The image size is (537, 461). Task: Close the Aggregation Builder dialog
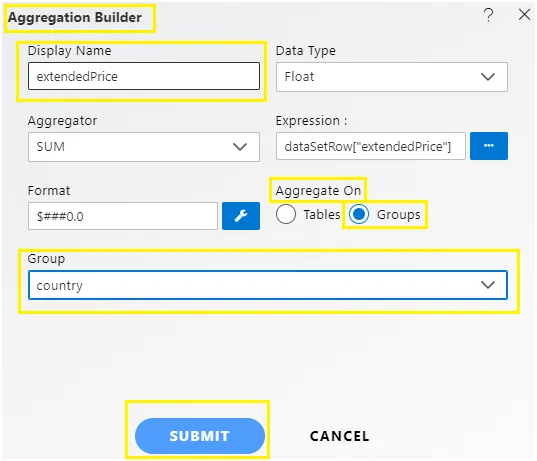[x=524, y=15]
